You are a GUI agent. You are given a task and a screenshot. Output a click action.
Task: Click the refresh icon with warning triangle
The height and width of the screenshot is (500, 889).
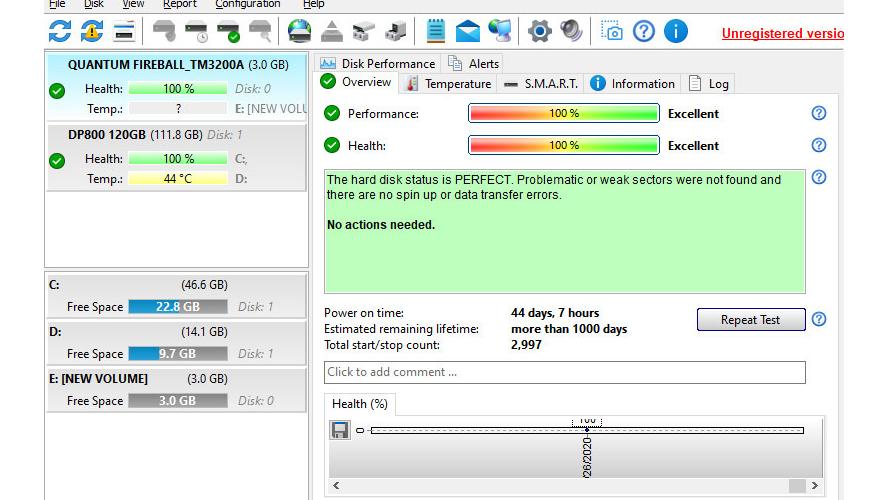92,31
